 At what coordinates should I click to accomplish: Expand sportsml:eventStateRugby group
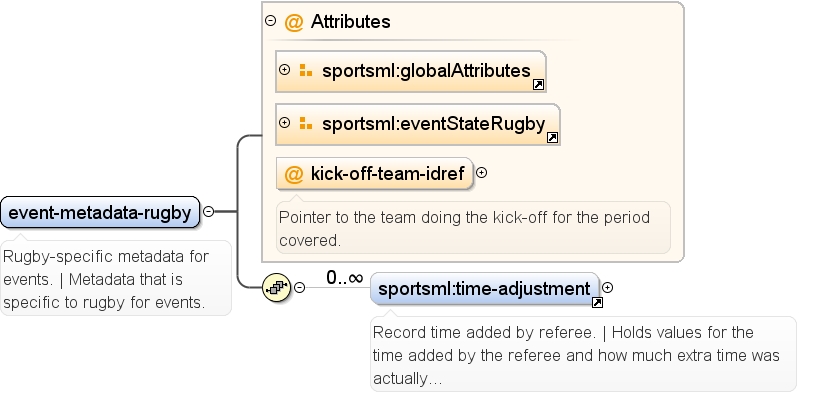284,123
